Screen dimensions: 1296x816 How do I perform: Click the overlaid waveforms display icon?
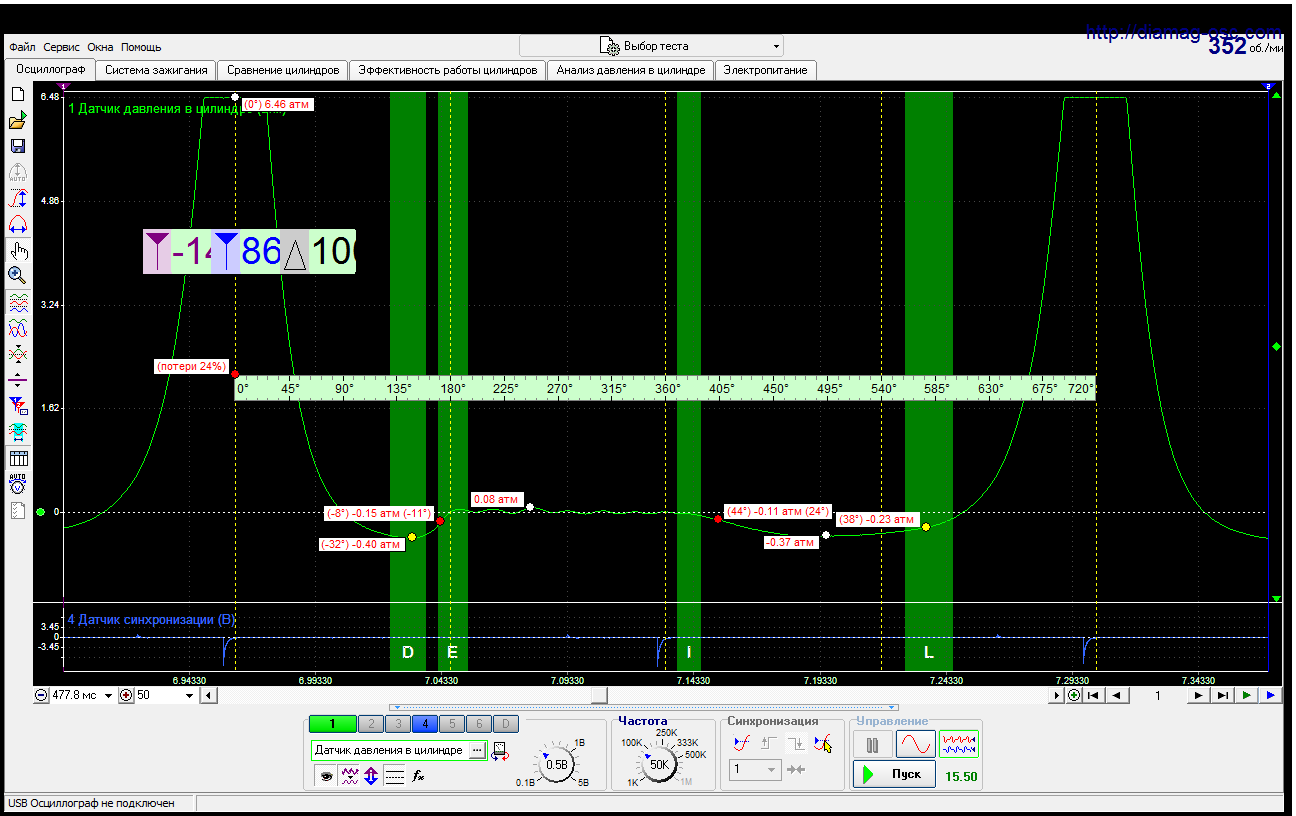17,328
